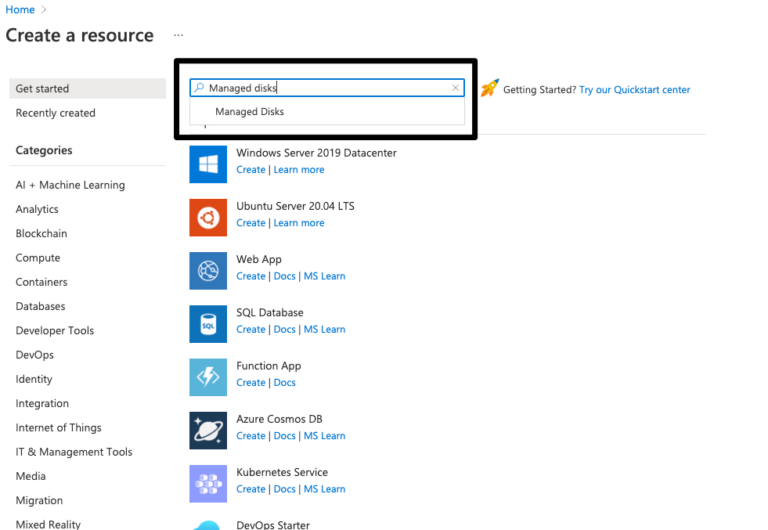
Task: Click the Windows Server 2019 Datacenter icon
Action: [208, 164]
